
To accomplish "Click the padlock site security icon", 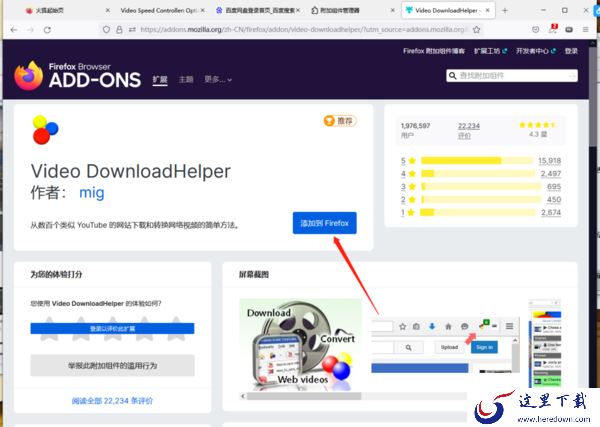I will click(x=119, y=29).
